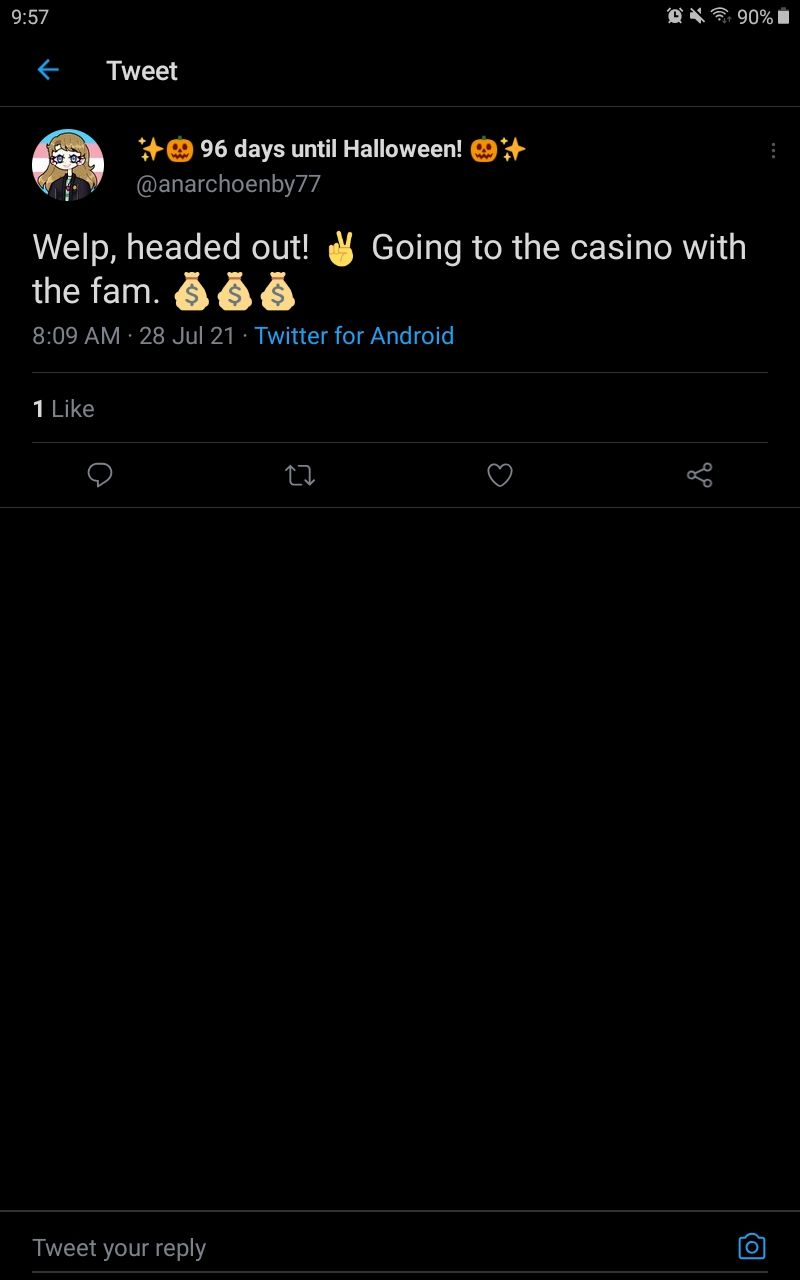Tap the muted sound status icon
The image size is (800, 1280).
(697, 16)
